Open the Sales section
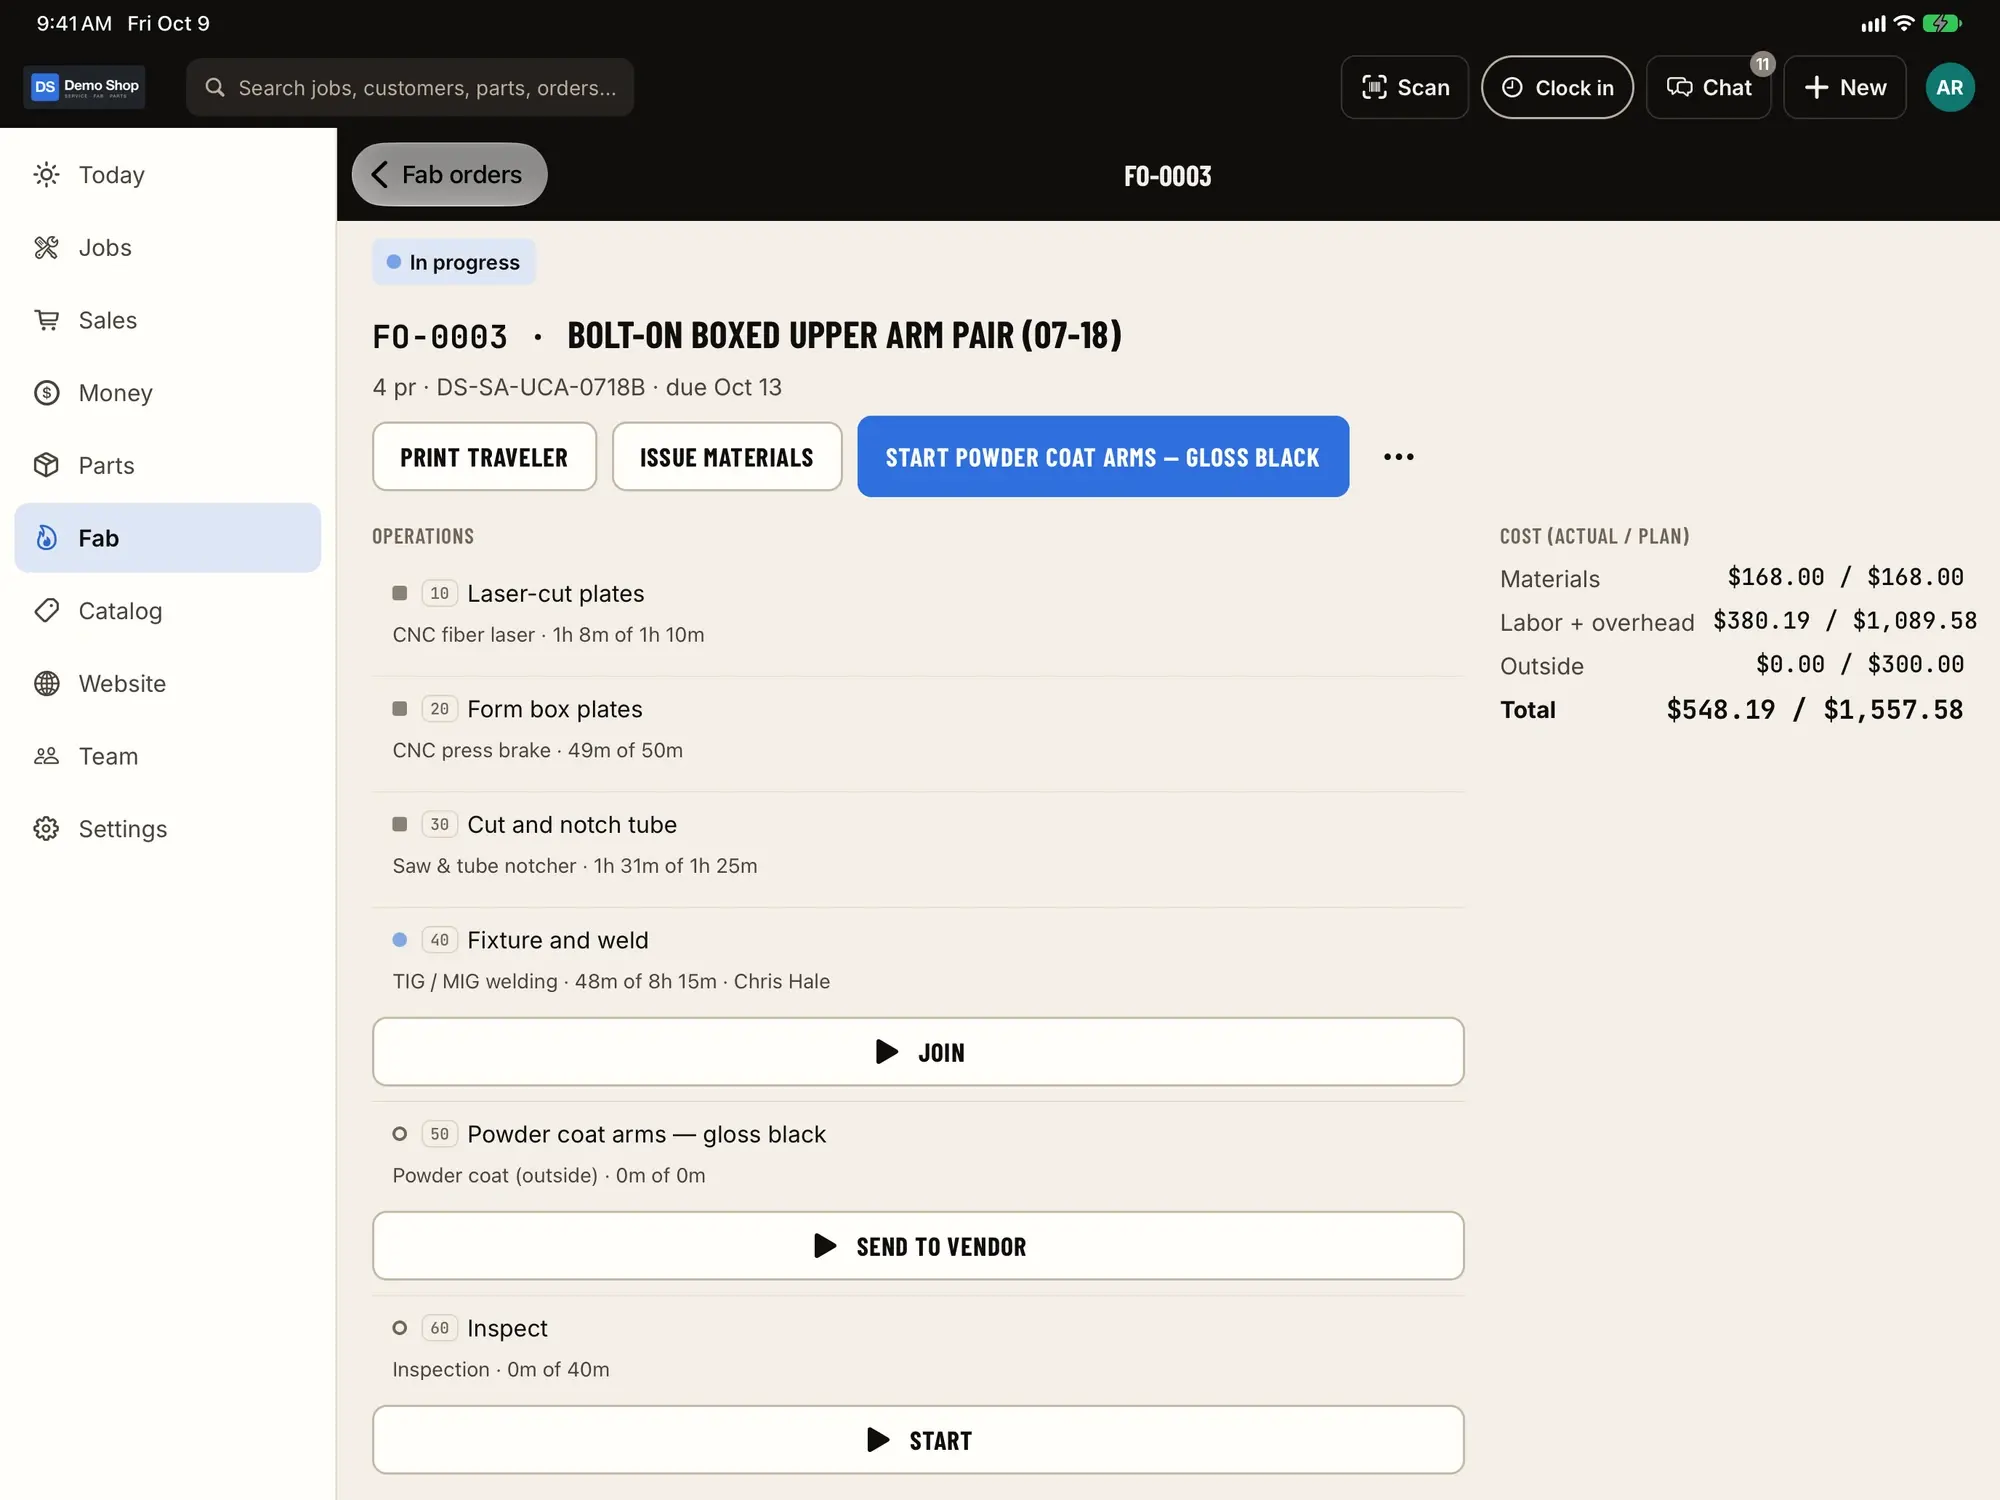The image size is (2000, 1500). [167, 320]
